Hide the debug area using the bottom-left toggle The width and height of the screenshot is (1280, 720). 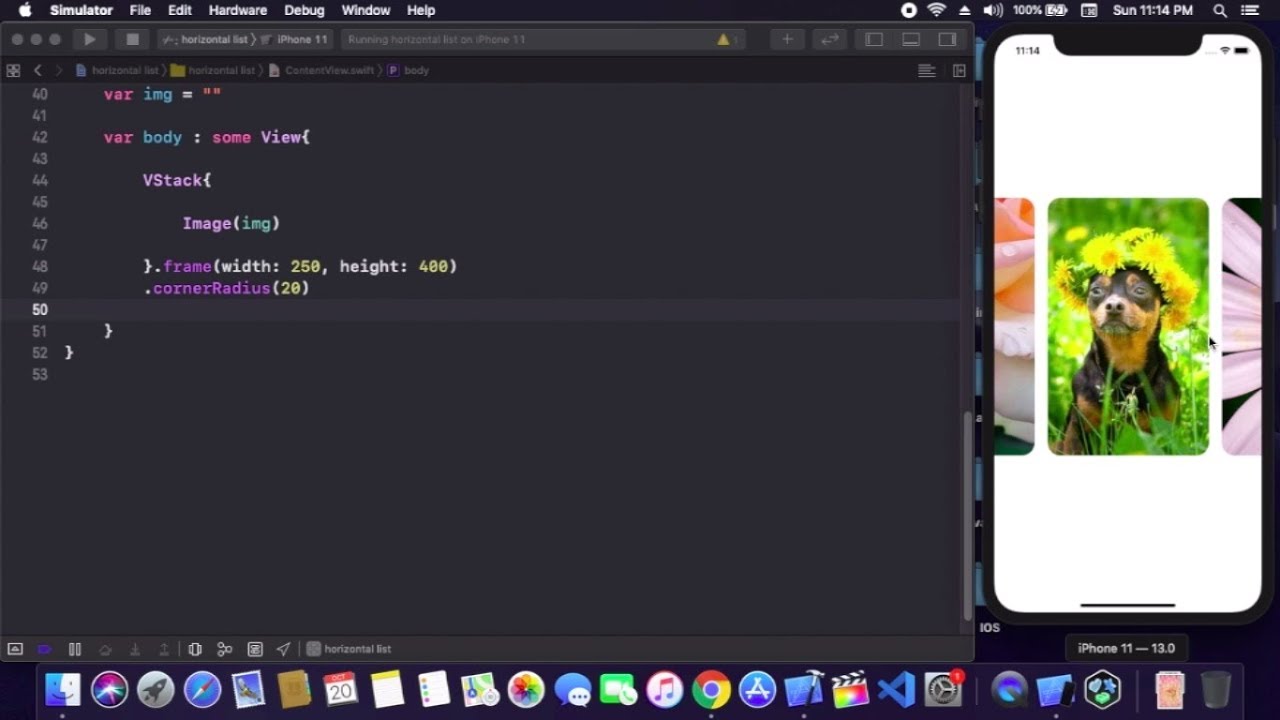[x=15, y=649]
